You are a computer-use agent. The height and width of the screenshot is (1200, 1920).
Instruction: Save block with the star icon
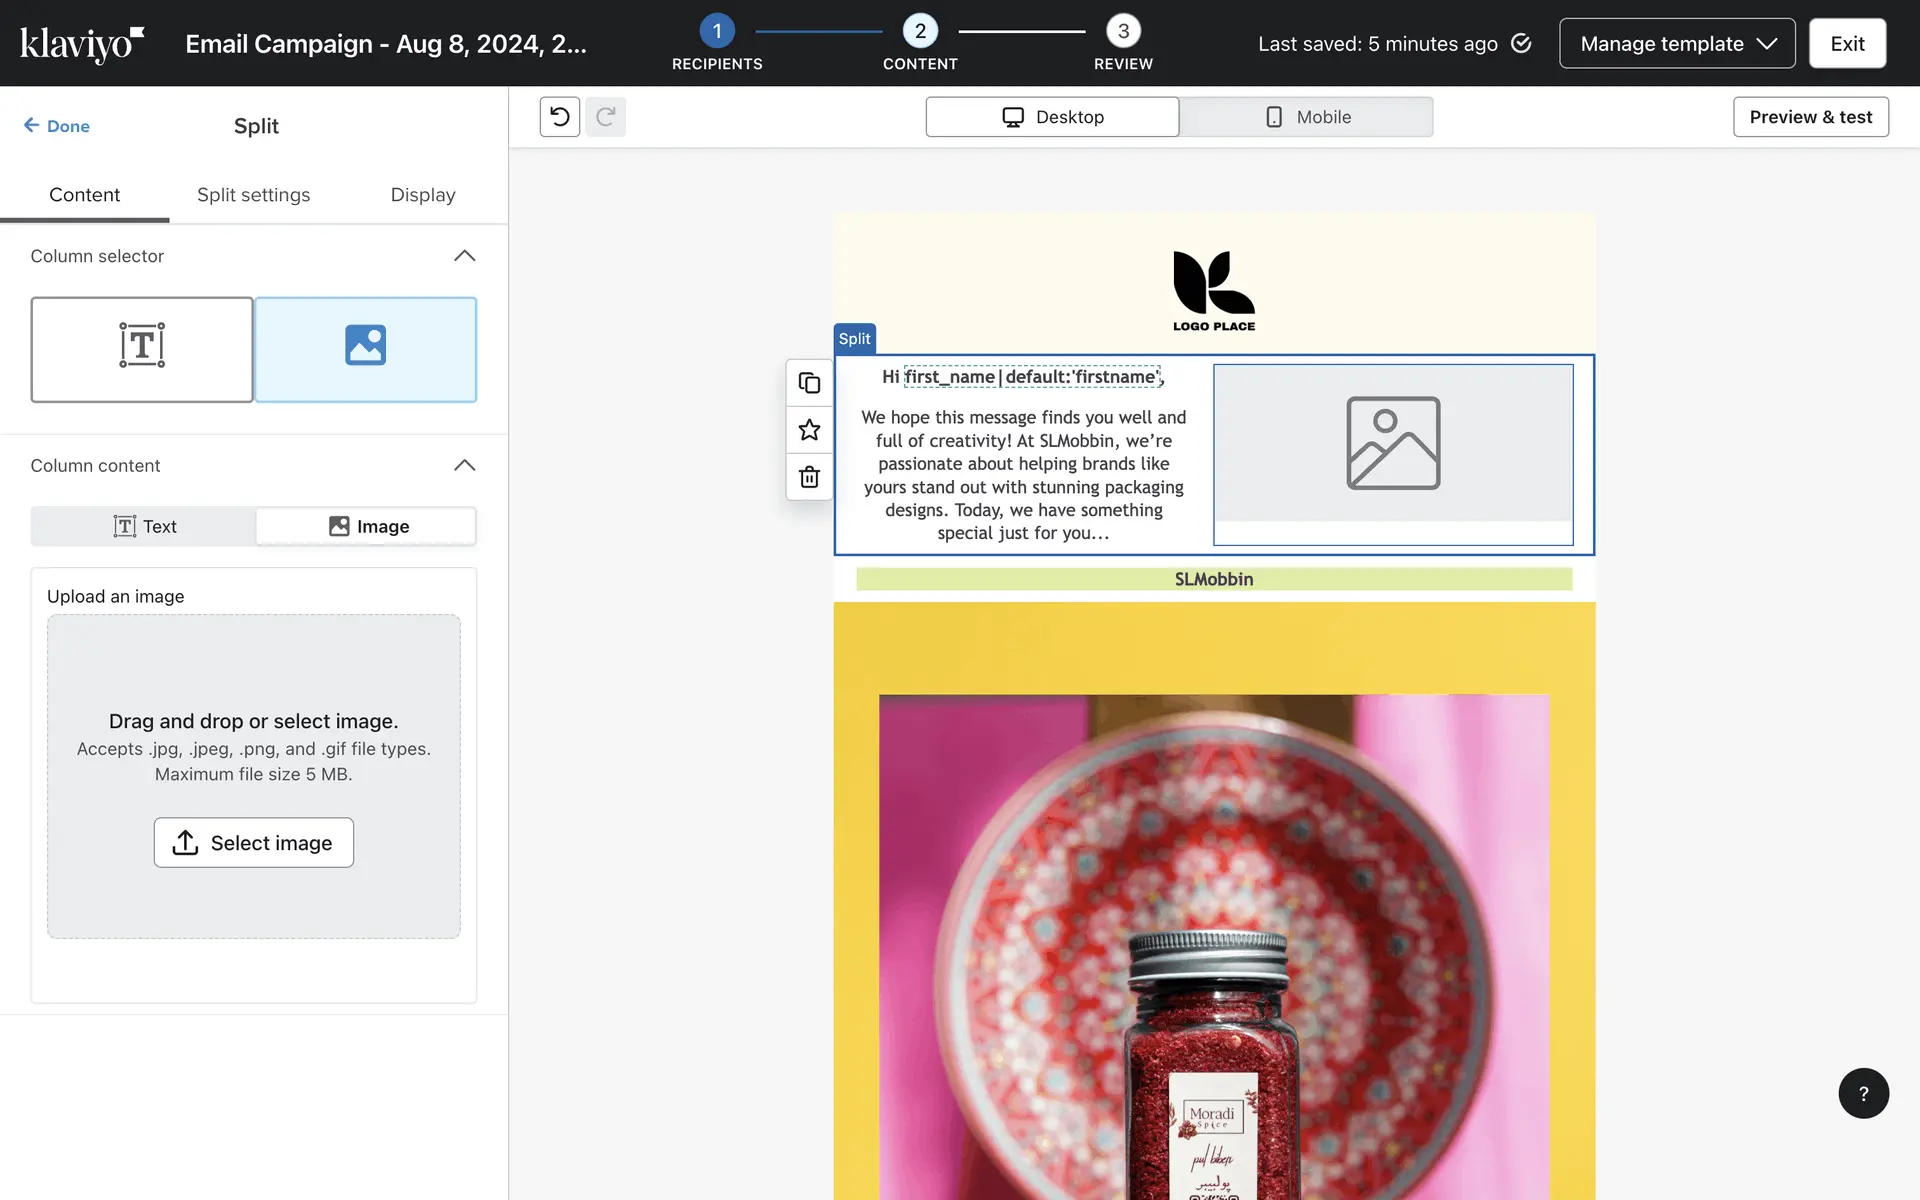[809, 430]
